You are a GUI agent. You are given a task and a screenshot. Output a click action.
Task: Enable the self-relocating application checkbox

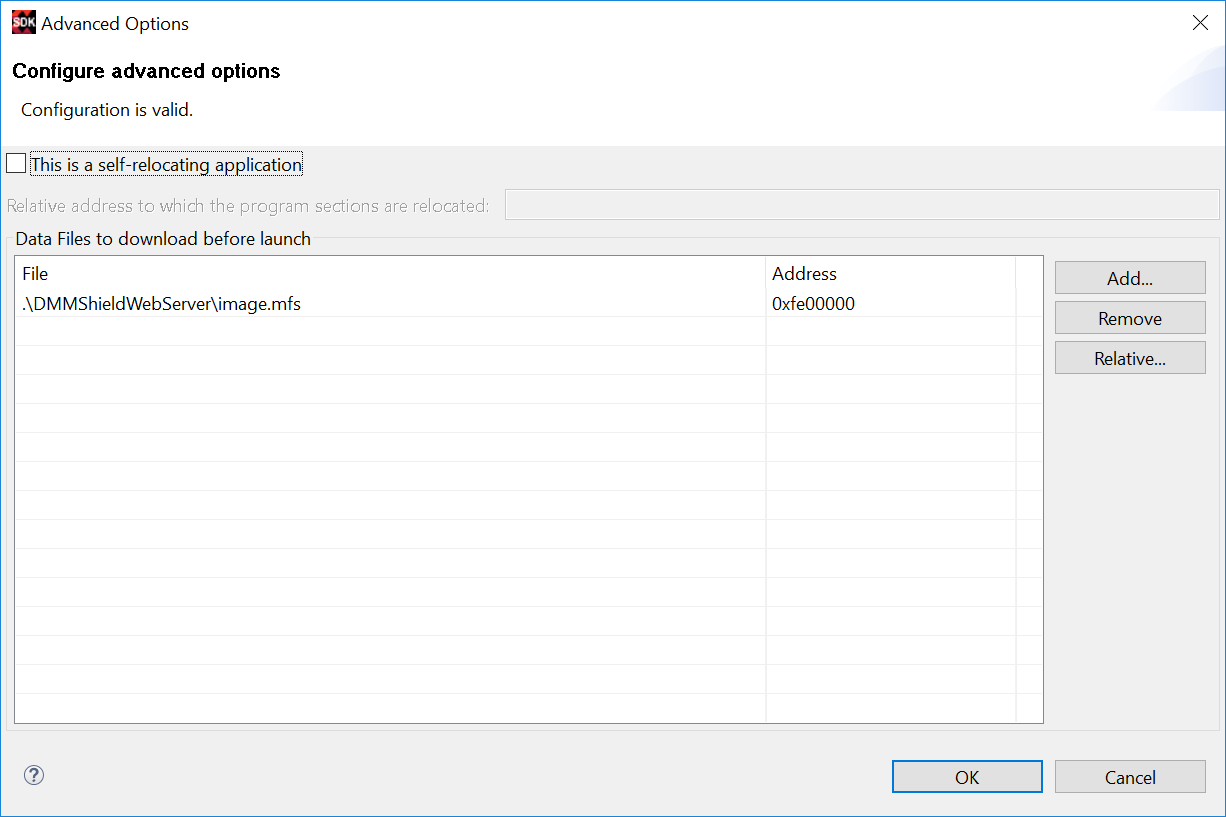point(16,163)
